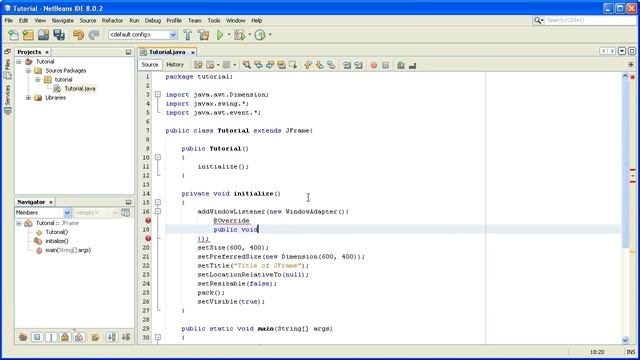Click the error marker on line 17
Image resolution: width=640 pixels, height=360 pixels.
coord(148,220)
